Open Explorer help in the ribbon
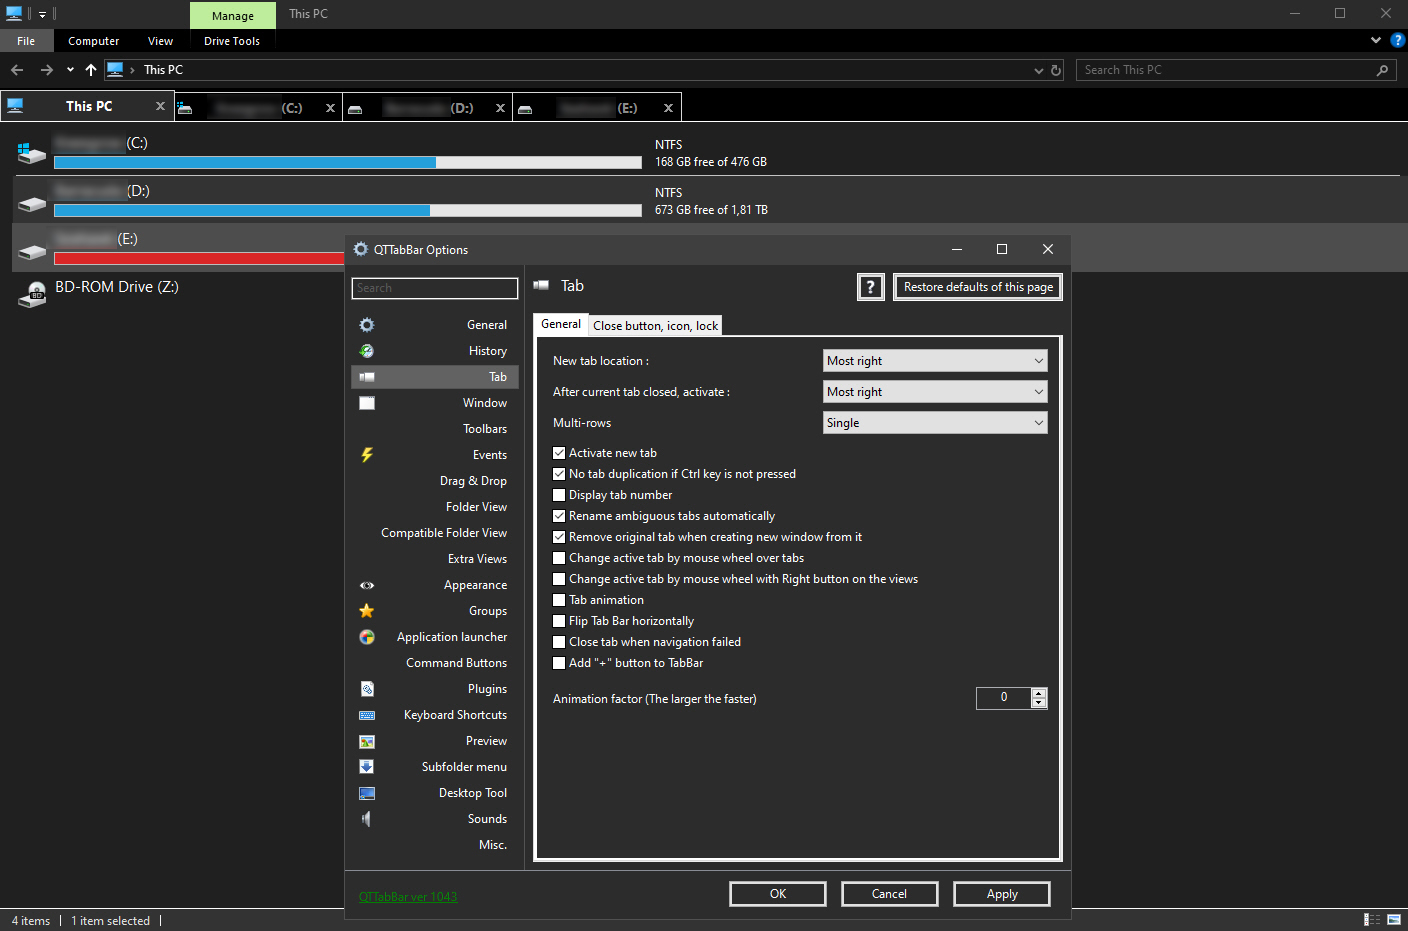Viewport: 1408px width, 931px height. tap(1398, 41)
